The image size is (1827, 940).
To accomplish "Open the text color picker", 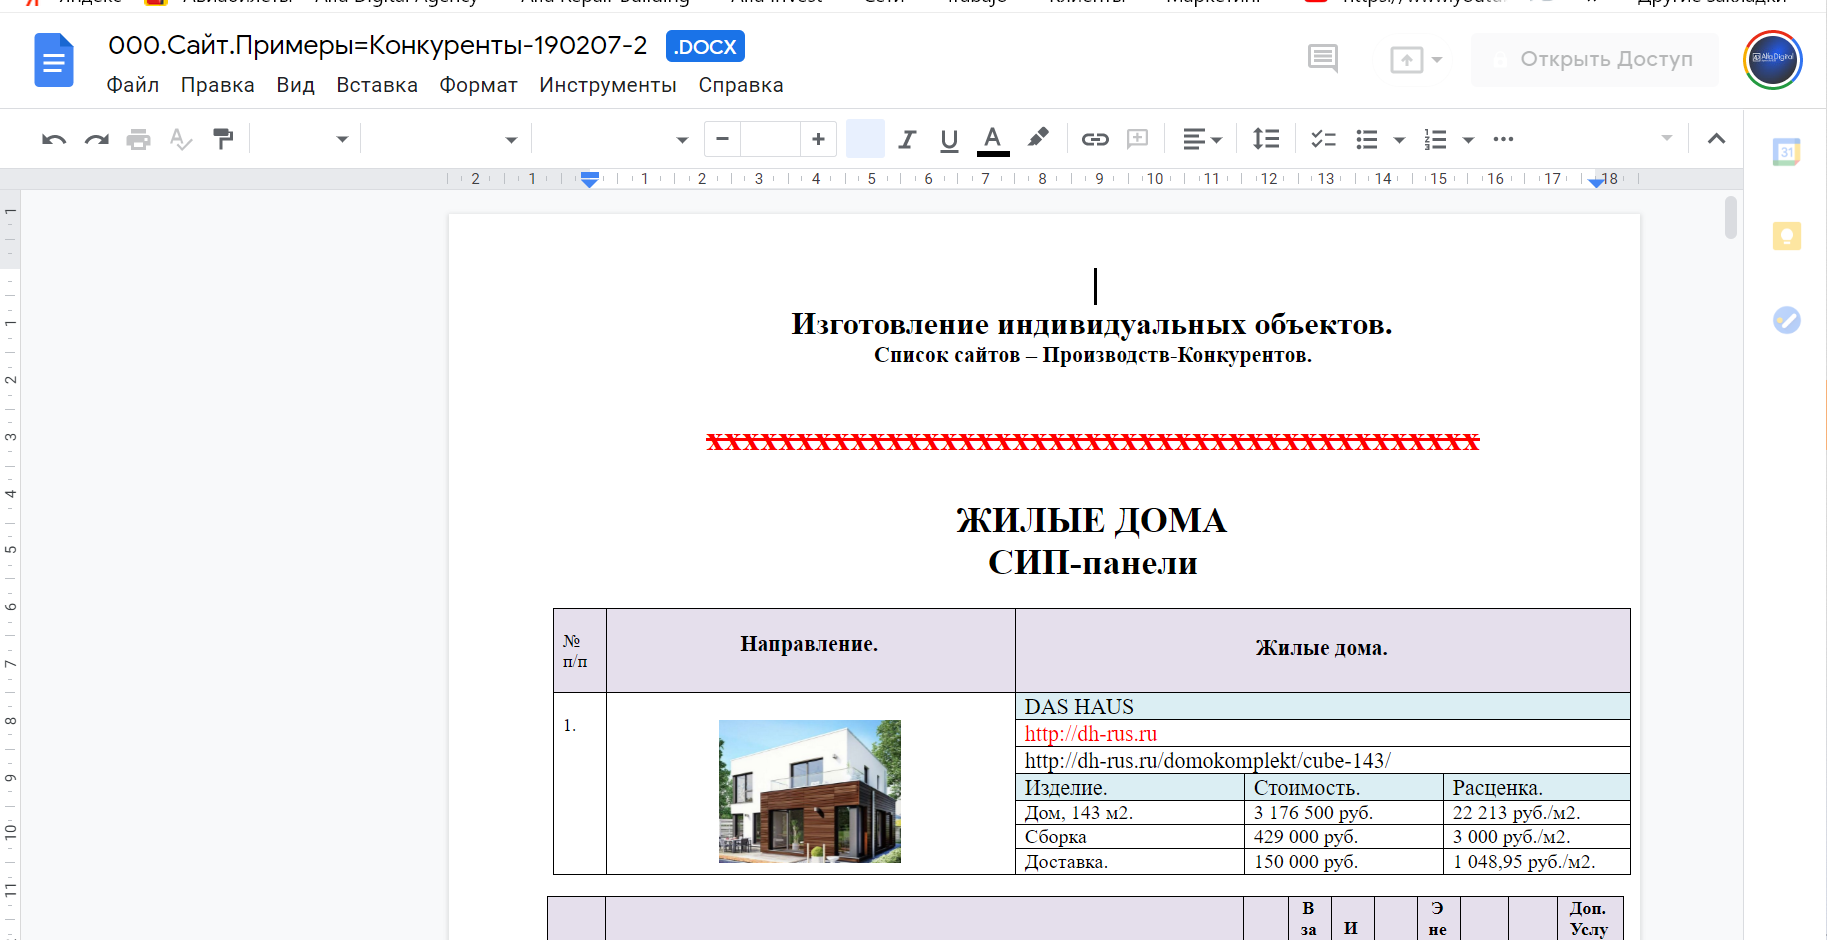I will (992, 139).
